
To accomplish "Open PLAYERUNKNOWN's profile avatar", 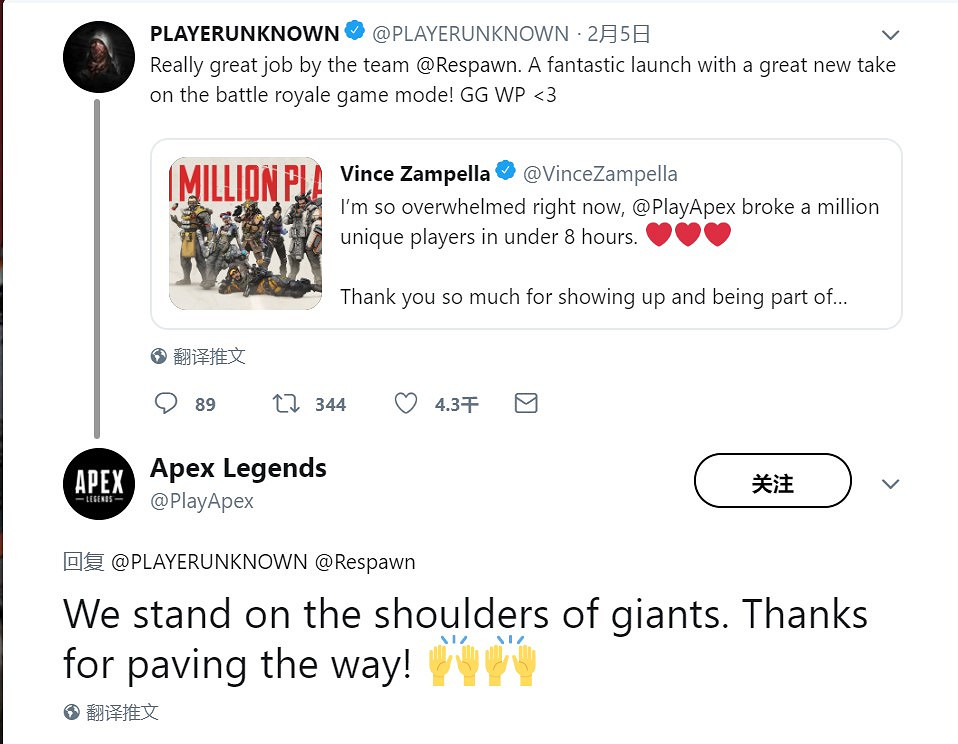I will click(99, 57).
